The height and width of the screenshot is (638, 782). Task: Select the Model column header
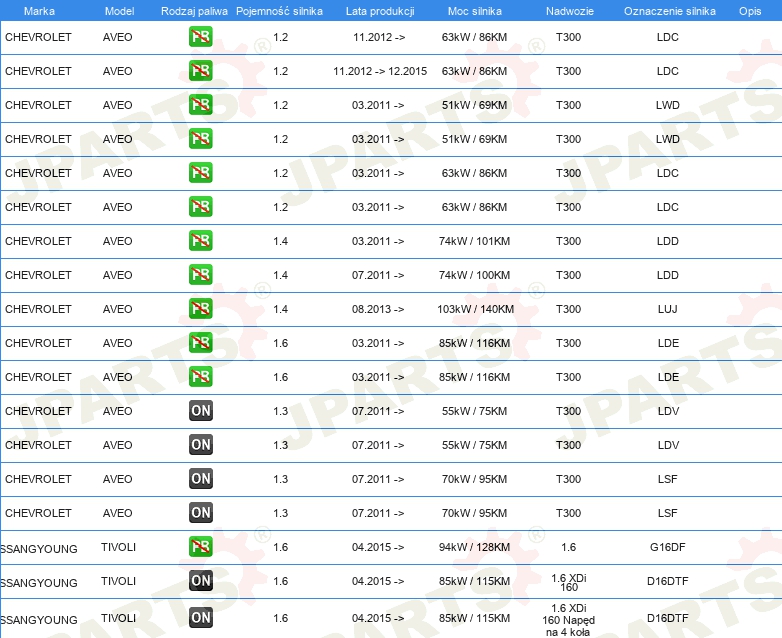pyautogui.click(x=119, y=11)
